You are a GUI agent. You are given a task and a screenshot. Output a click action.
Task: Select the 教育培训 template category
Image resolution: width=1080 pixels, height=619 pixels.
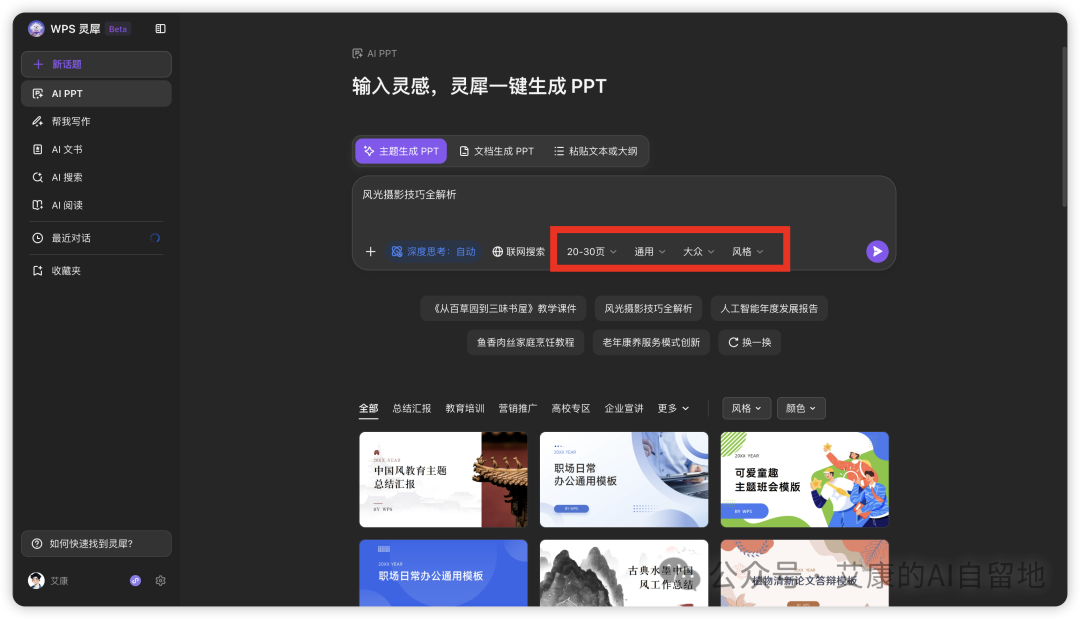(x=464, y=408)
